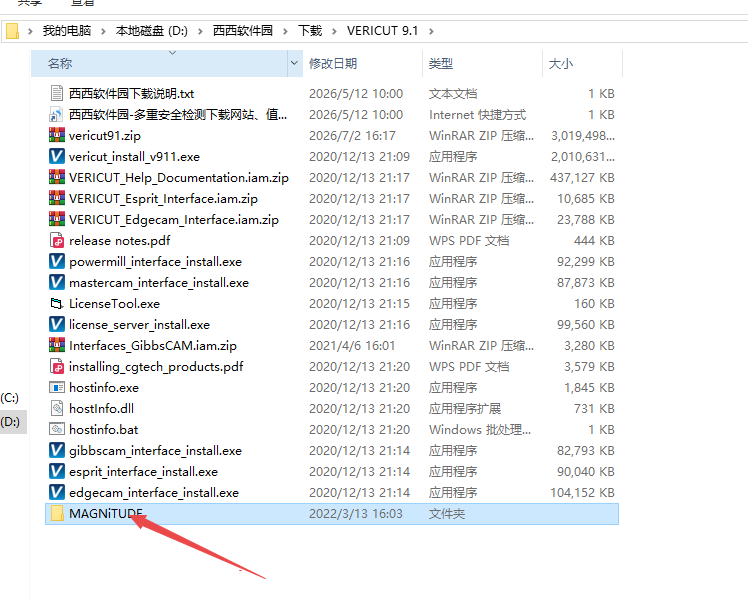The height and width of the screenshot is (600, 748).
Task: Click the V icon of esprit_interface_install.exe
Action: click(57, 471)
